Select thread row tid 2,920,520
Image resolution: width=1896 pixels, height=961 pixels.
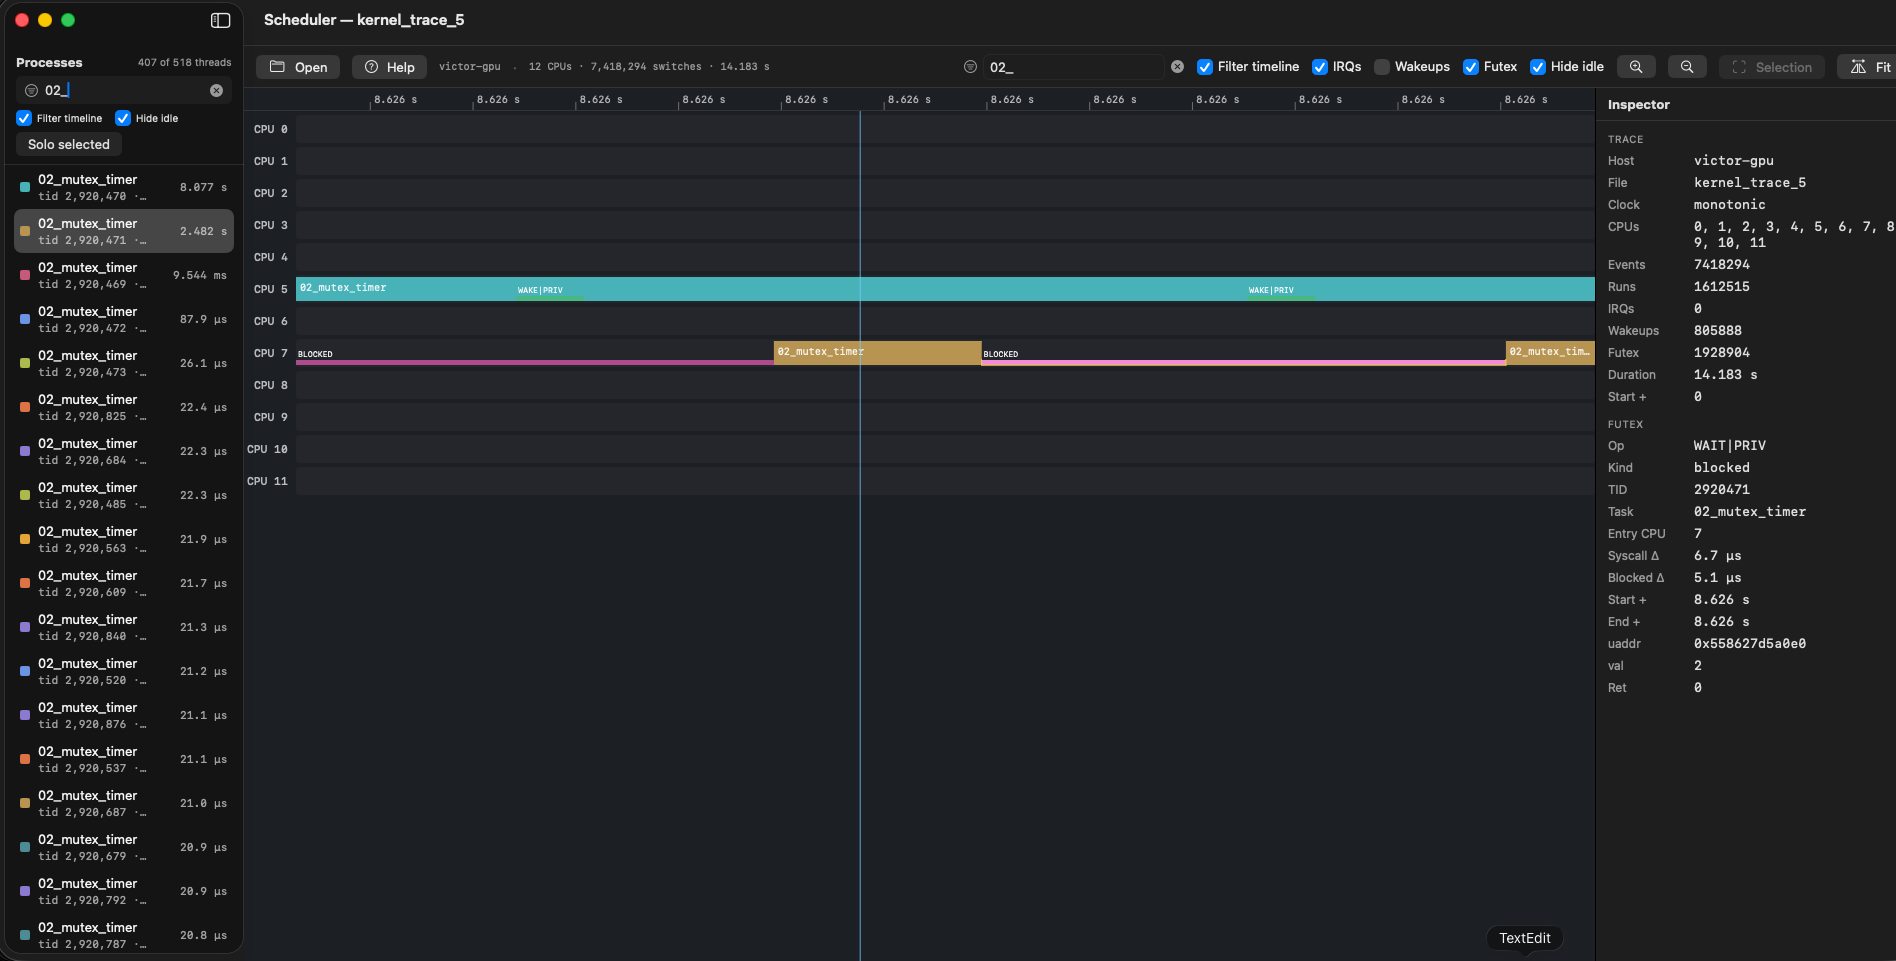124,671
